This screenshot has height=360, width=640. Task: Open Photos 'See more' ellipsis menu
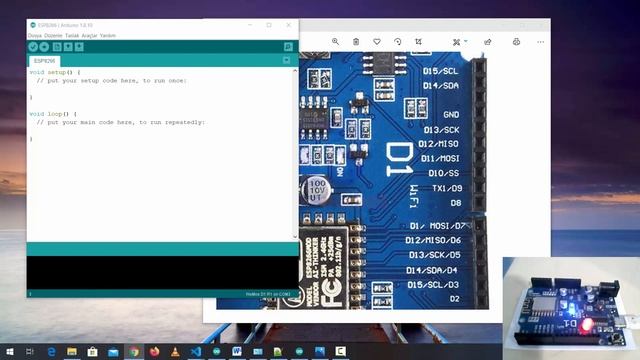click(x=540, y=42)
